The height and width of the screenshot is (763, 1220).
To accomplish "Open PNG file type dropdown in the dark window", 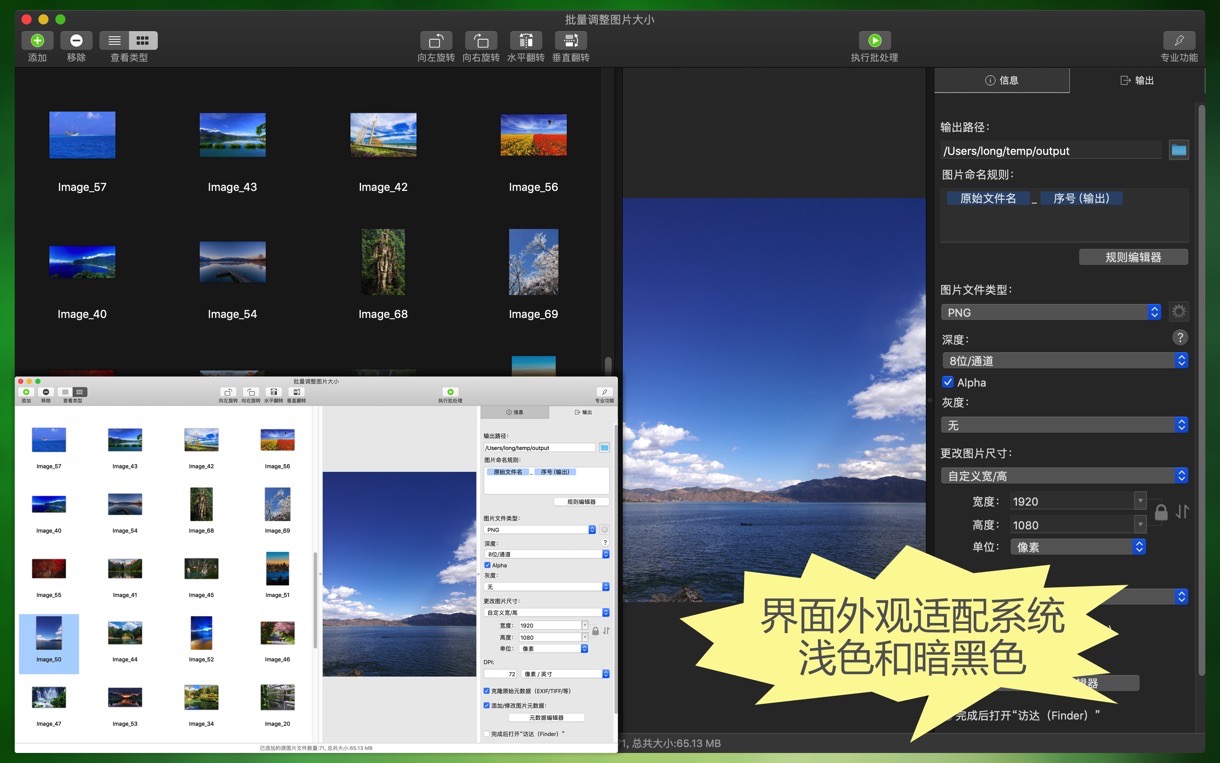I will pyautogui.click(x=1052, y=312).
